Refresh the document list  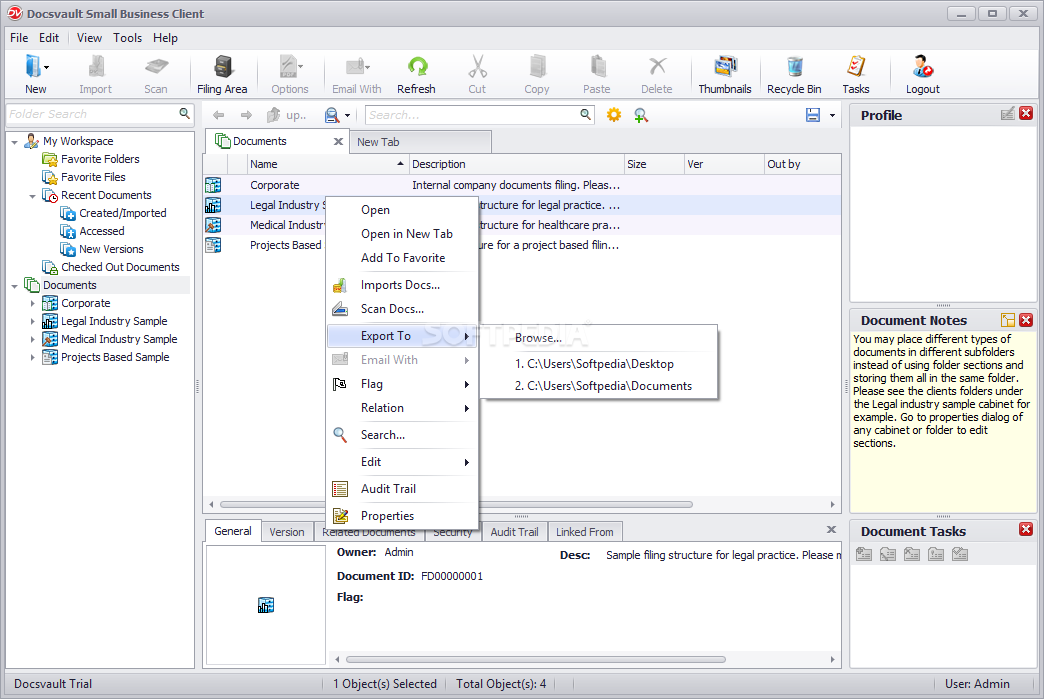(x=416, y=75)
